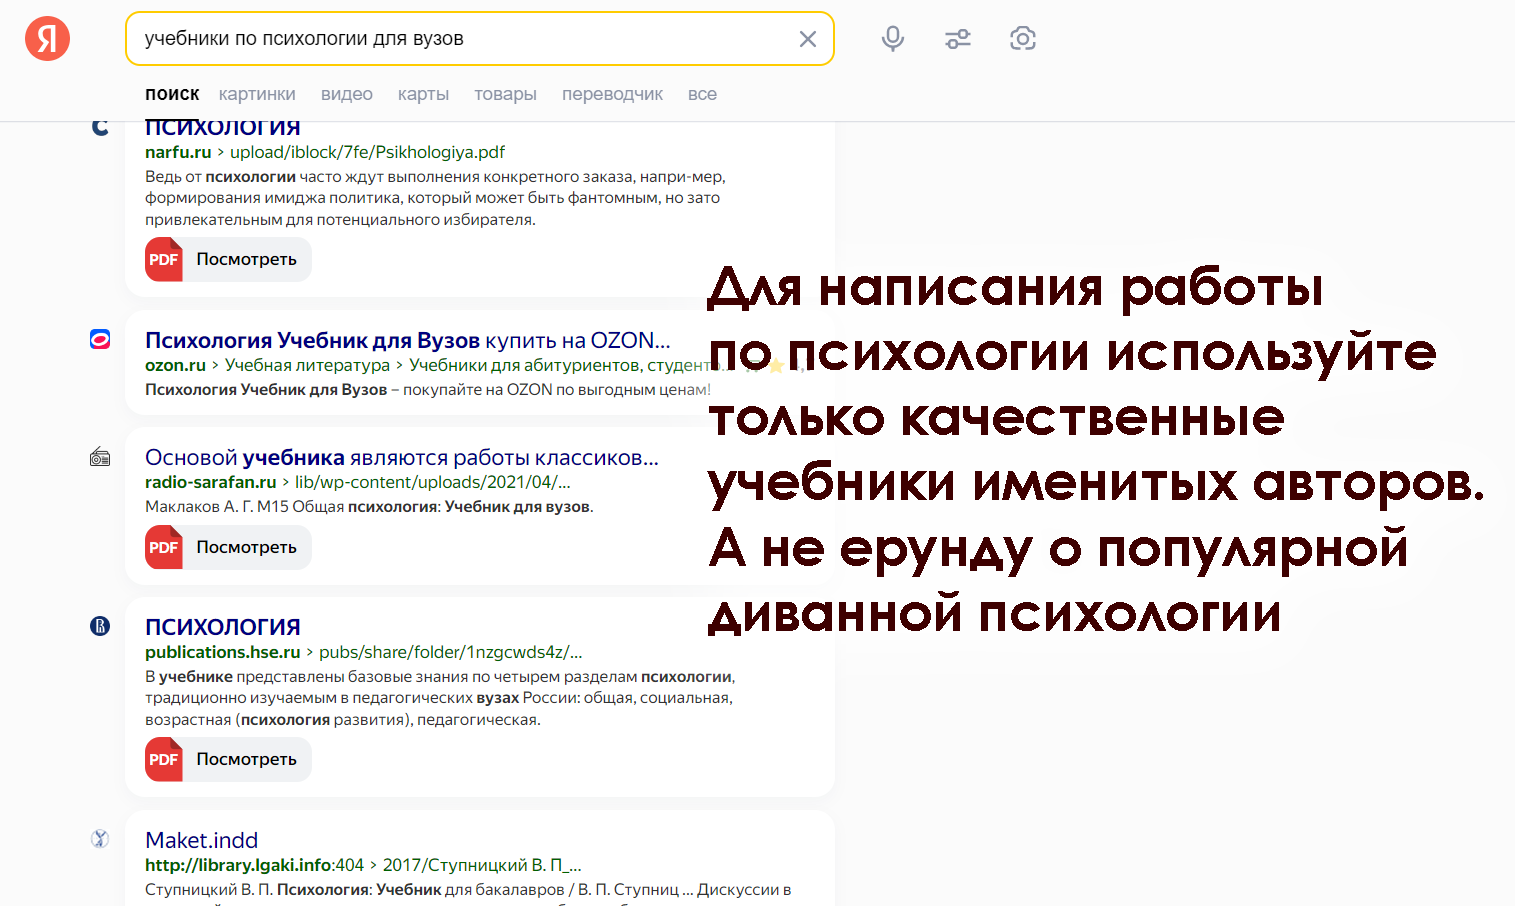Click the PDF icon under radio-sarafan.ru result
This screenshot has width=1515, height=906.
[x=164, y=547]
